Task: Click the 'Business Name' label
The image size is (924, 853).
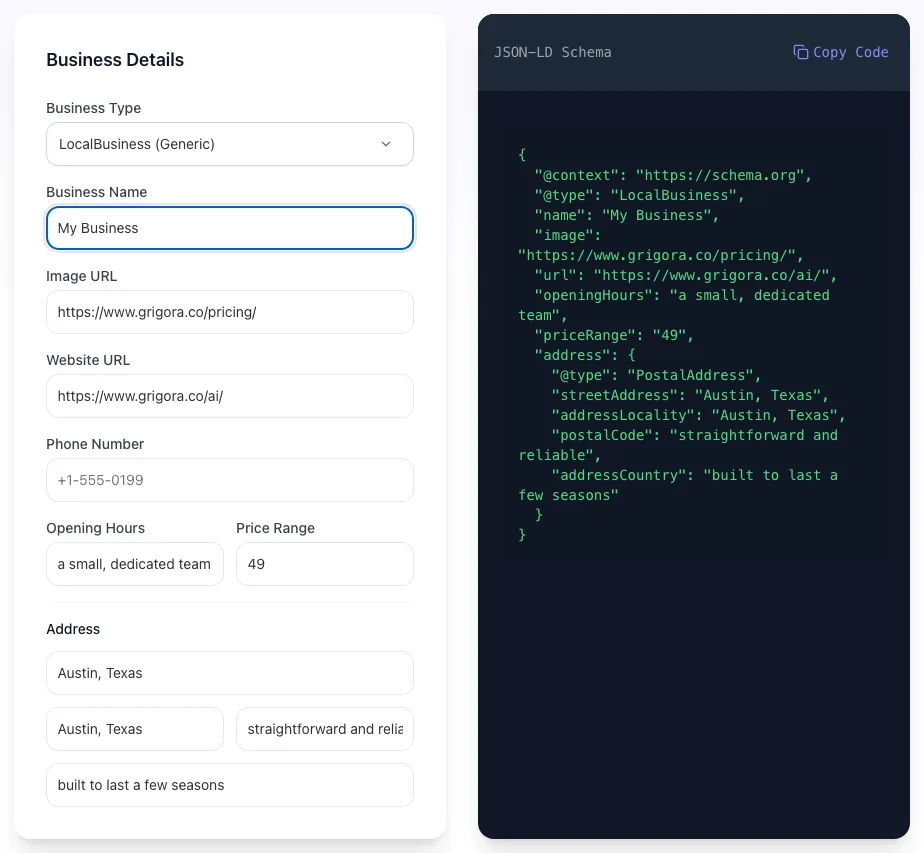Action: point(97,192)
